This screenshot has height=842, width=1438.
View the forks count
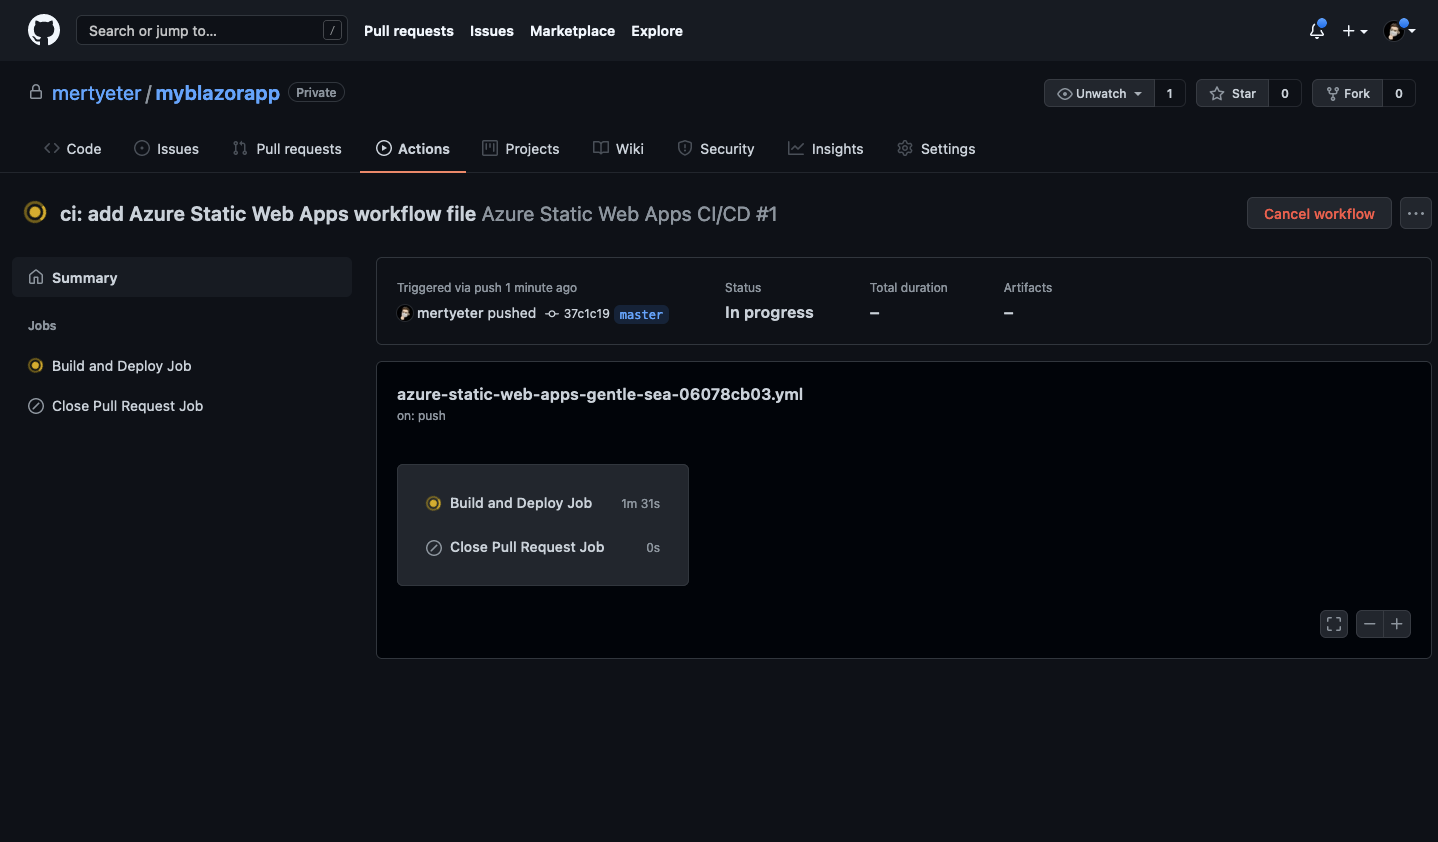1399,93
